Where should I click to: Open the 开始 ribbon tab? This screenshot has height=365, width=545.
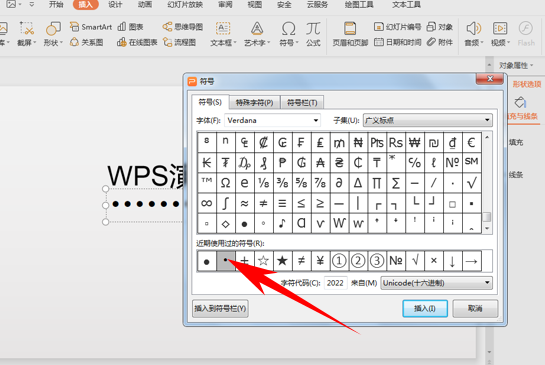(56, 5)
